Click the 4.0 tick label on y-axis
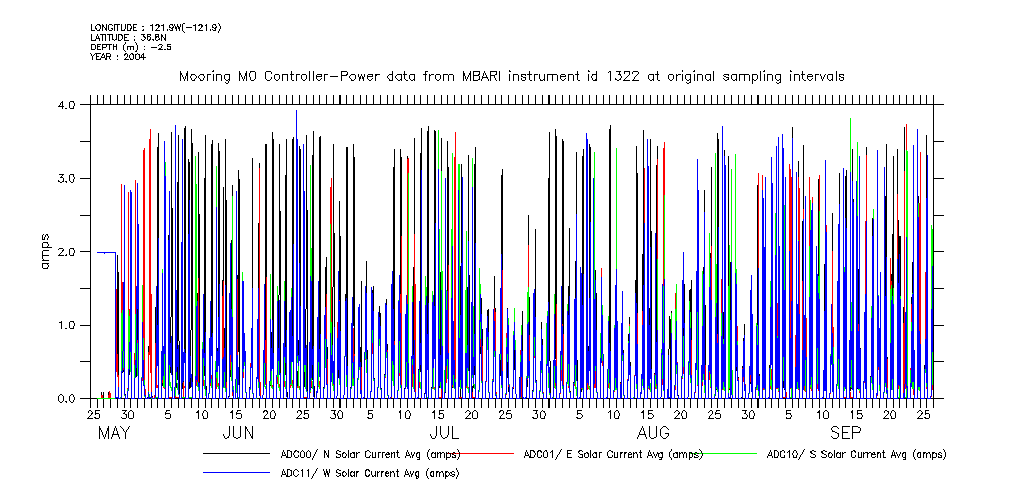The height and width of the screenshot is (504, 1009). tap(68, 105)
